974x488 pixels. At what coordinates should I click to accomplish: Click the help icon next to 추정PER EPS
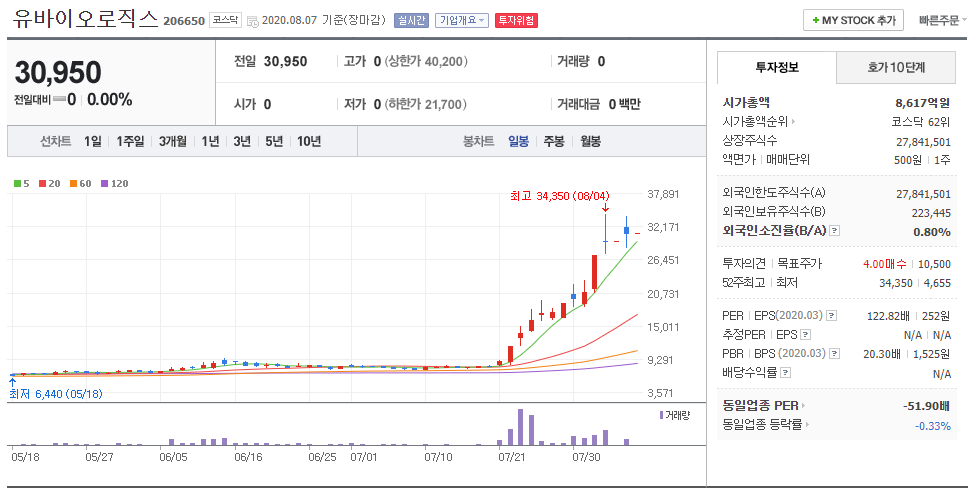[805, 335]
